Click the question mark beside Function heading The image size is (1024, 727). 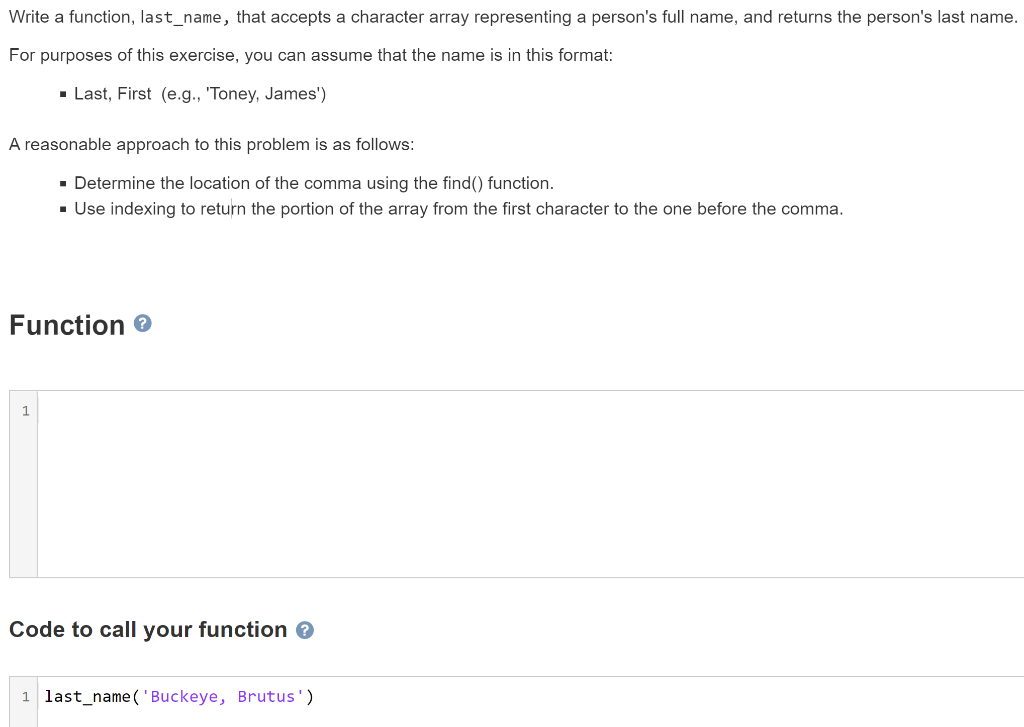pyautogui.click(x=142, y=324)
